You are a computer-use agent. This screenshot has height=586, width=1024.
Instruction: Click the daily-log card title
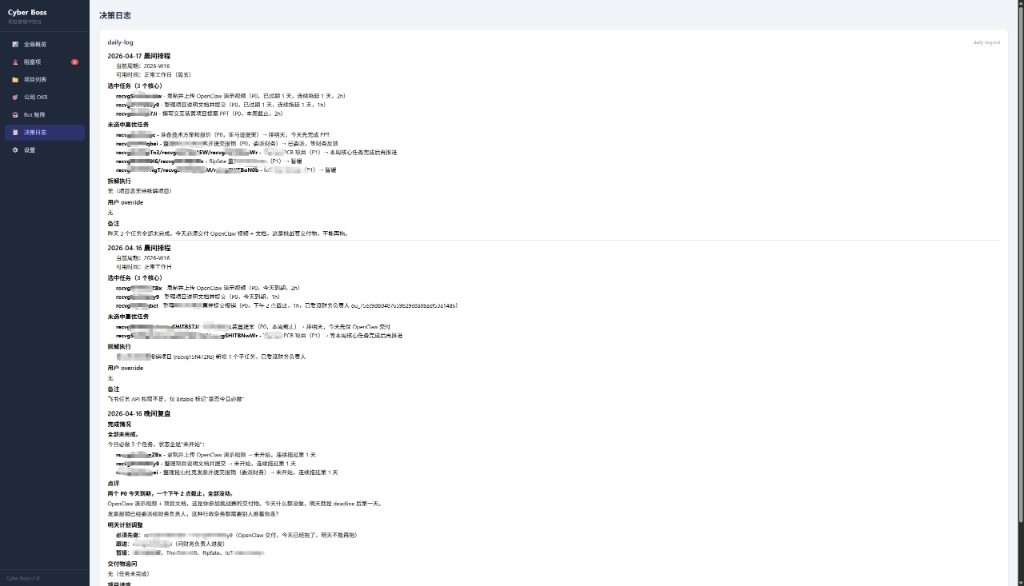point(120,42)
